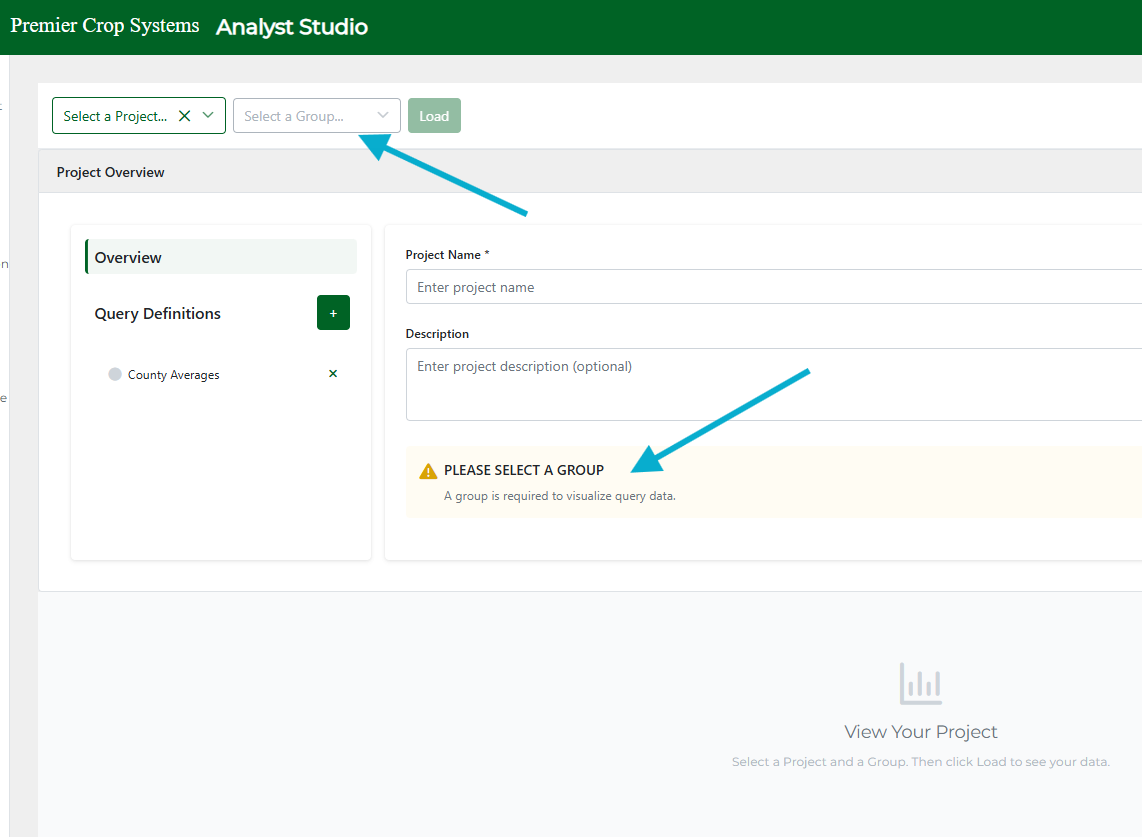
Task: Click the yellow warning triangle icon
Action: pos(428,471)
